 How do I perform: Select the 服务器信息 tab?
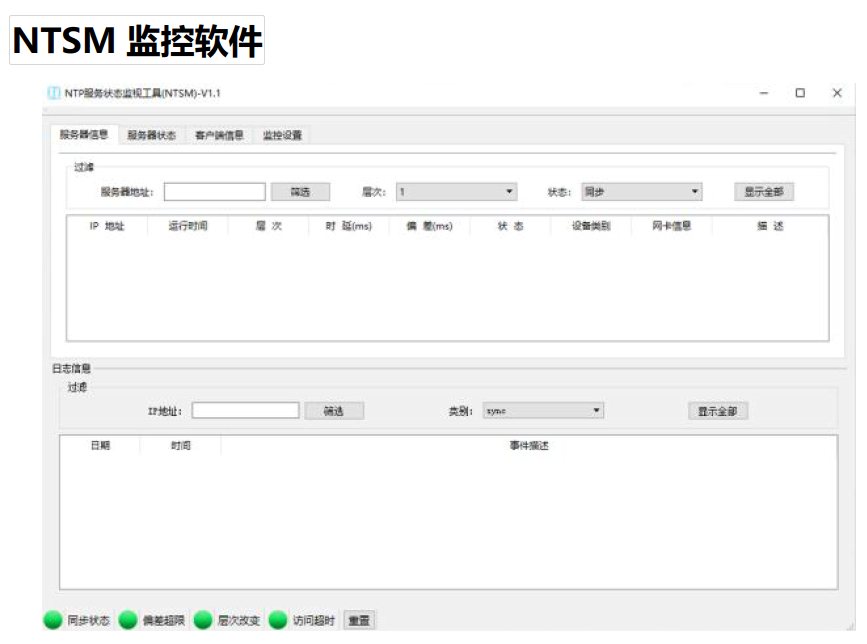click(84, 134)
